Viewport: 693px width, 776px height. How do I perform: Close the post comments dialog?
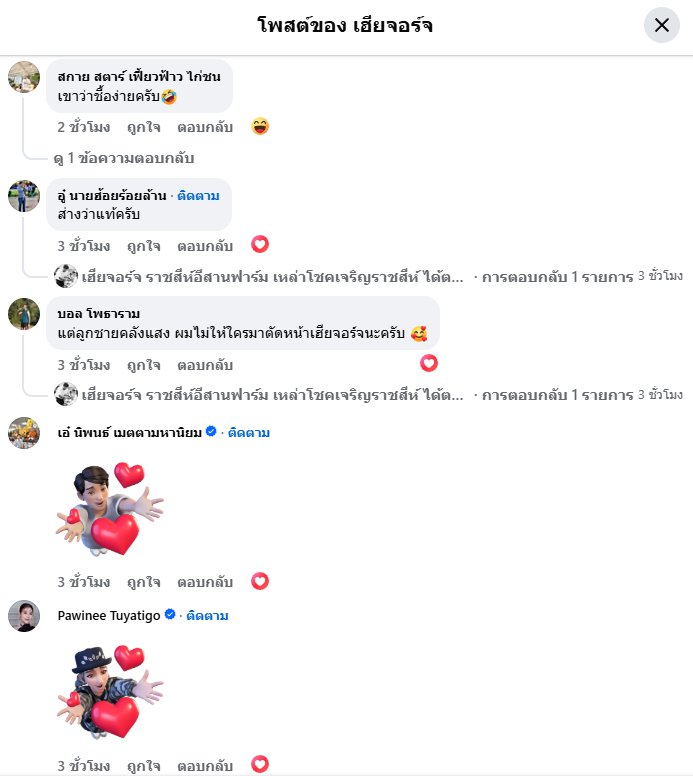661,25
